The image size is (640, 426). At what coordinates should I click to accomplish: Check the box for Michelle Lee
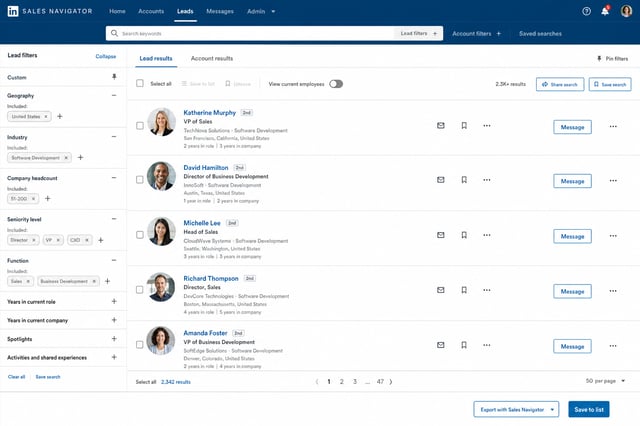click(x=140, y=235)
